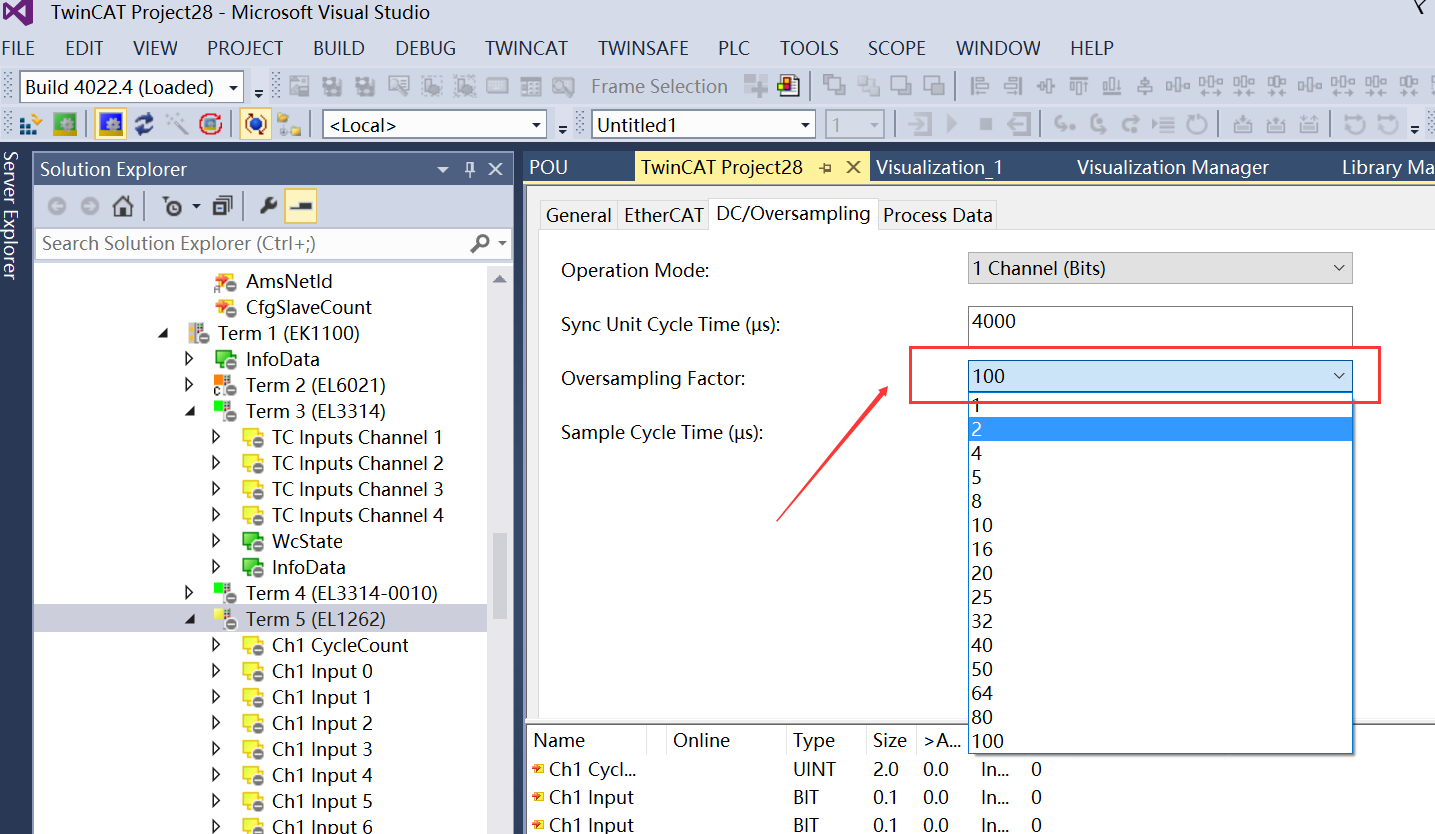The width and height of the screenshot is (1435, 834).
Task: Click the Auto Hide pin in Solution Explorer
Action: coord(470,170)
